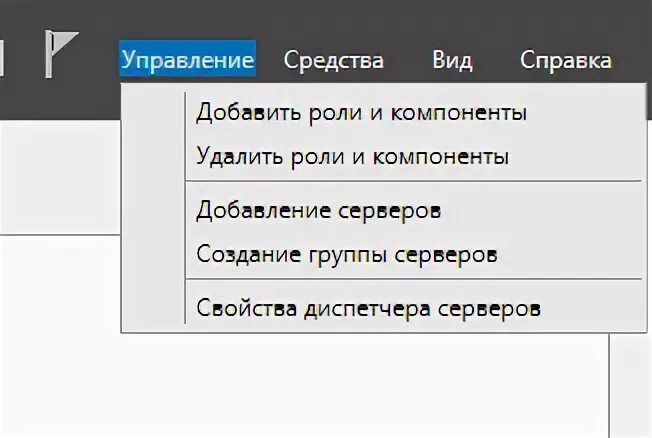Image resolution: width=652 pixels, height=438 pixels.
Task: Open the Справка menu
Action: click(566, 60)
